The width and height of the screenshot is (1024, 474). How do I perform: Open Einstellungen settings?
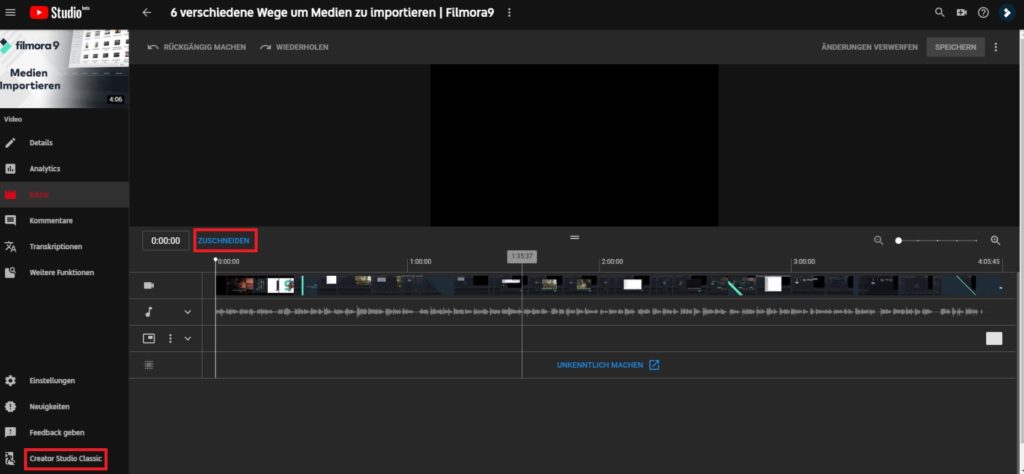64,381
